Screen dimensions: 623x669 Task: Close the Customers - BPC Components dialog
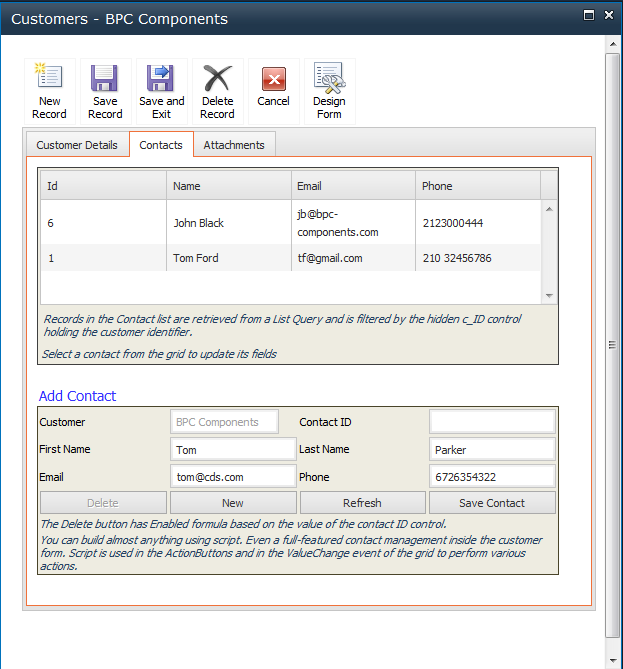(x=609, y=15)
